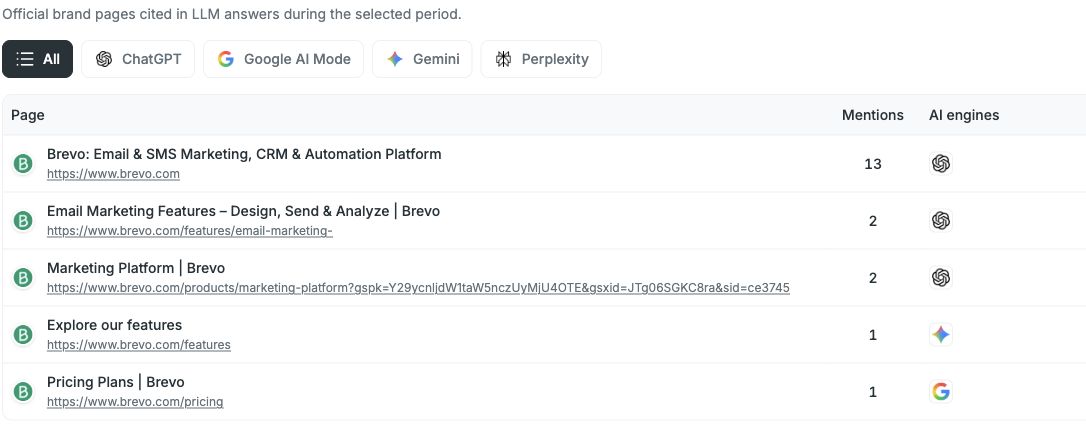Click the 'Explore our features' title
This screenshot has width=1086, height=424.
(x=114, y=325)
